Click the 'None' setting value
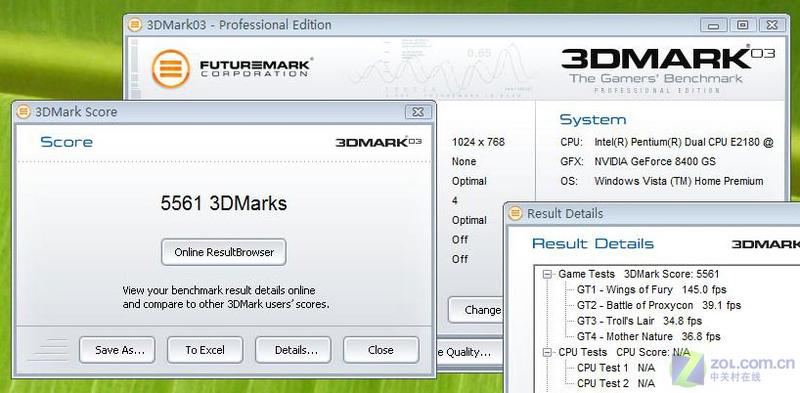Screen dimensions: 800x393 coord(464,162)
